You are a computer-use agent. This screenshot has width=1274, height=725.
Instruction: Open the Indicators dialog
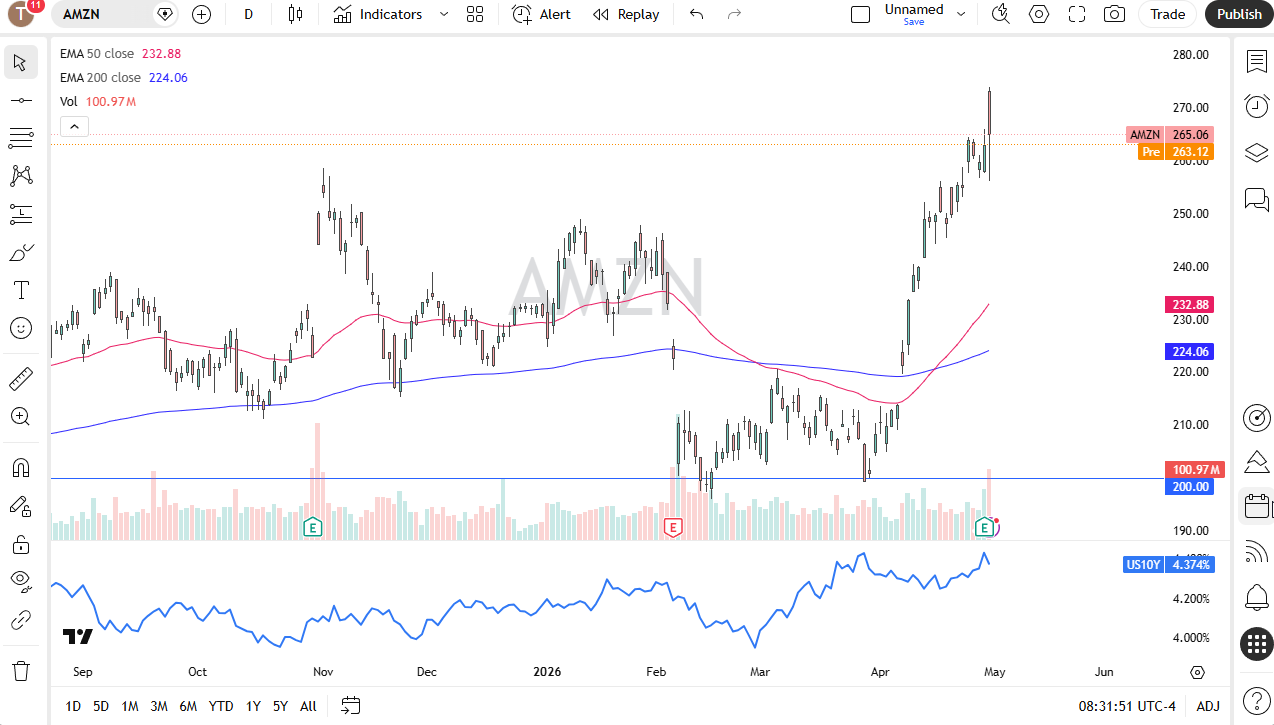(x=378, y=14)
